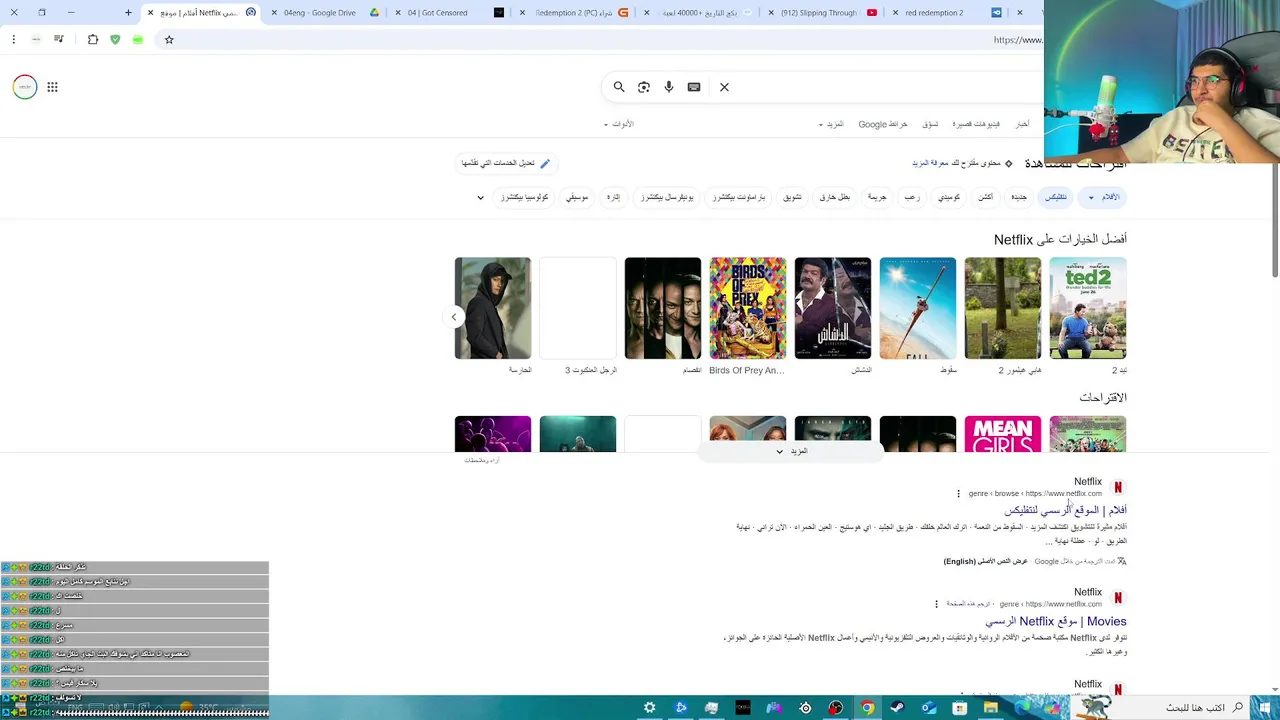
Task: Expand the filter chips row chevron
Action: [x=480, y=198]
